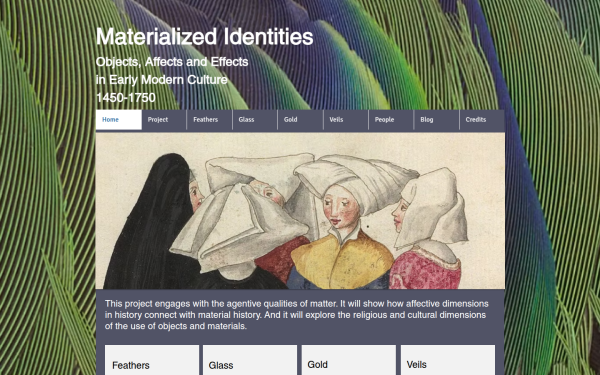Open the Project navigation tab

[x=164, y=120]
